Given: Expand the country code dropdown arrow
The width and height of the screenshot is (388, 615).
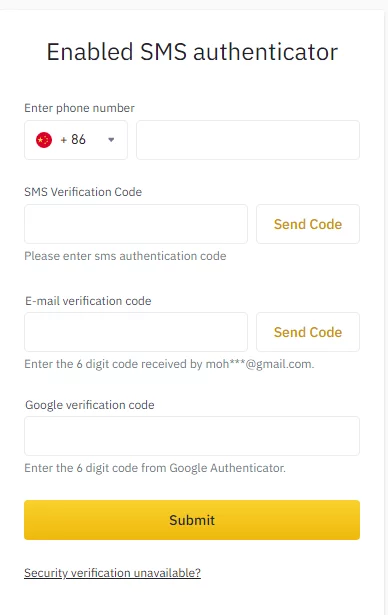Looking at the screenshot, I should tap(111, 140).
